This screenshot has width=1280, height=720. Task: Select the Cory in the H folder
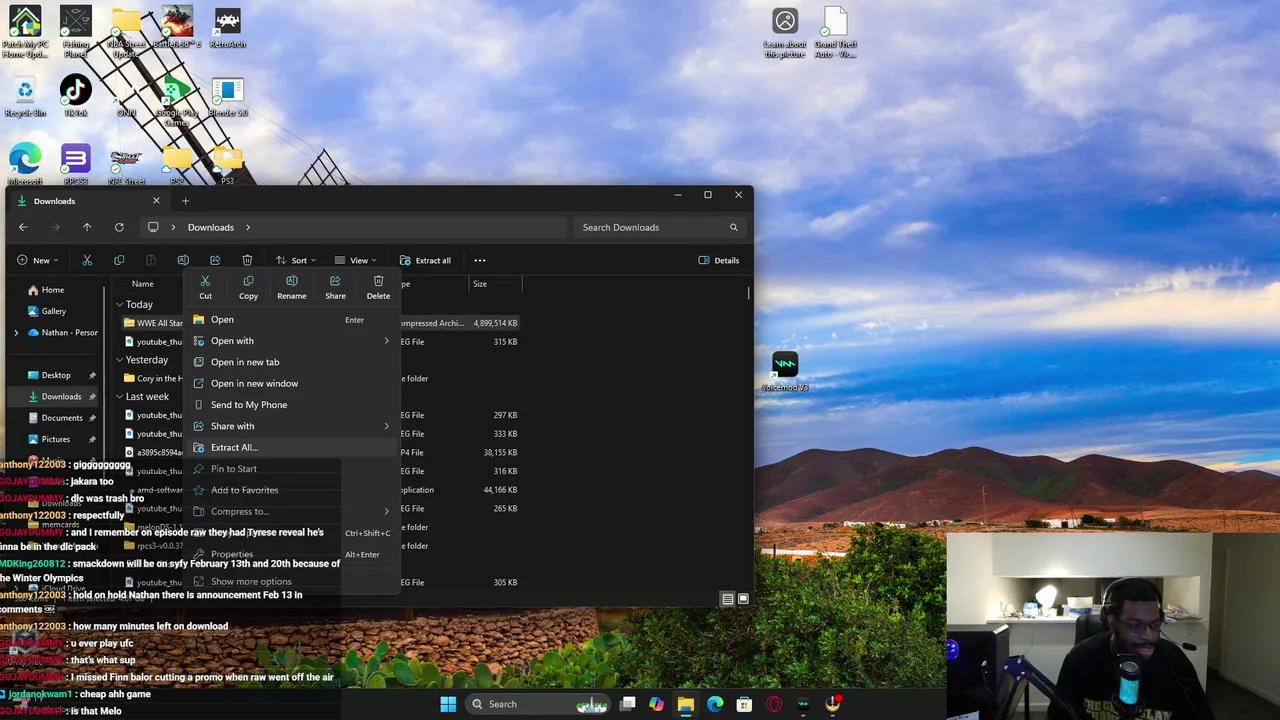pos(153,378)
